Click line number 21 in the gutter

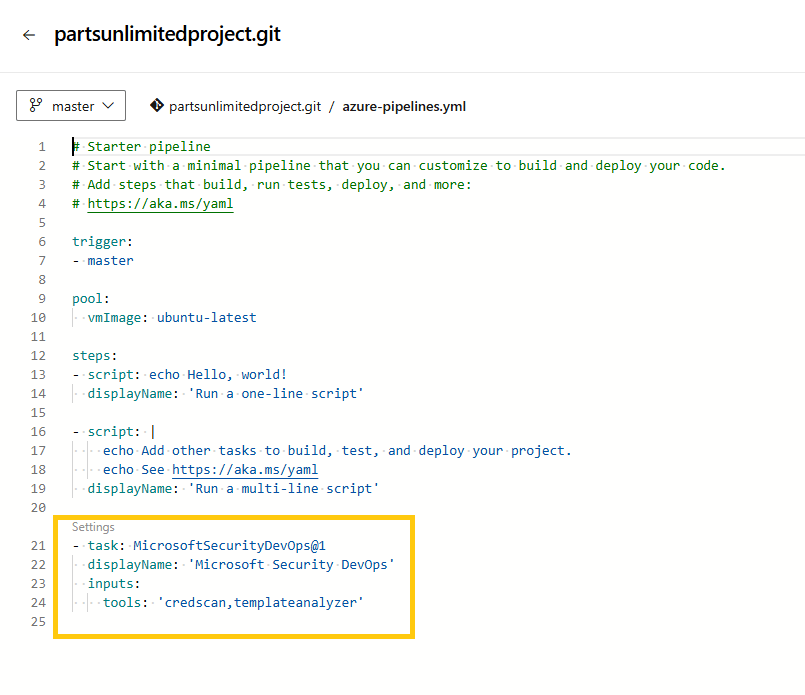point(39,546)
